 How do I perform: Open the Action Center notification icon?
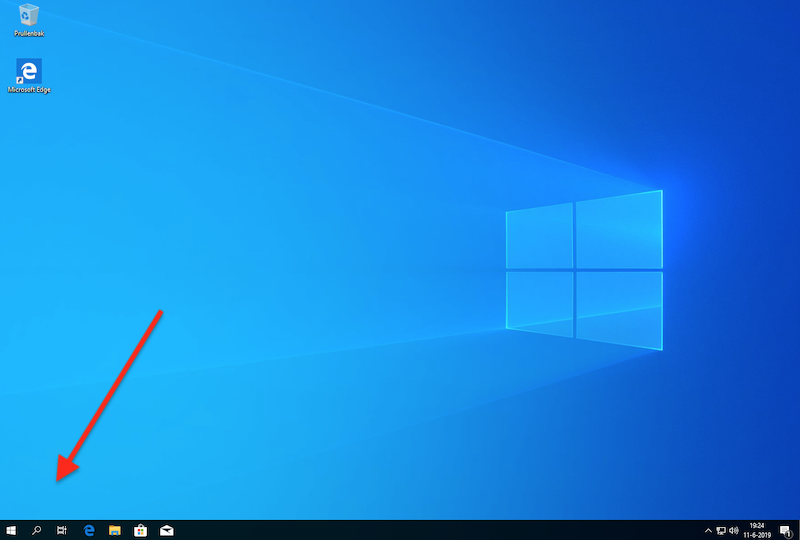786,530
